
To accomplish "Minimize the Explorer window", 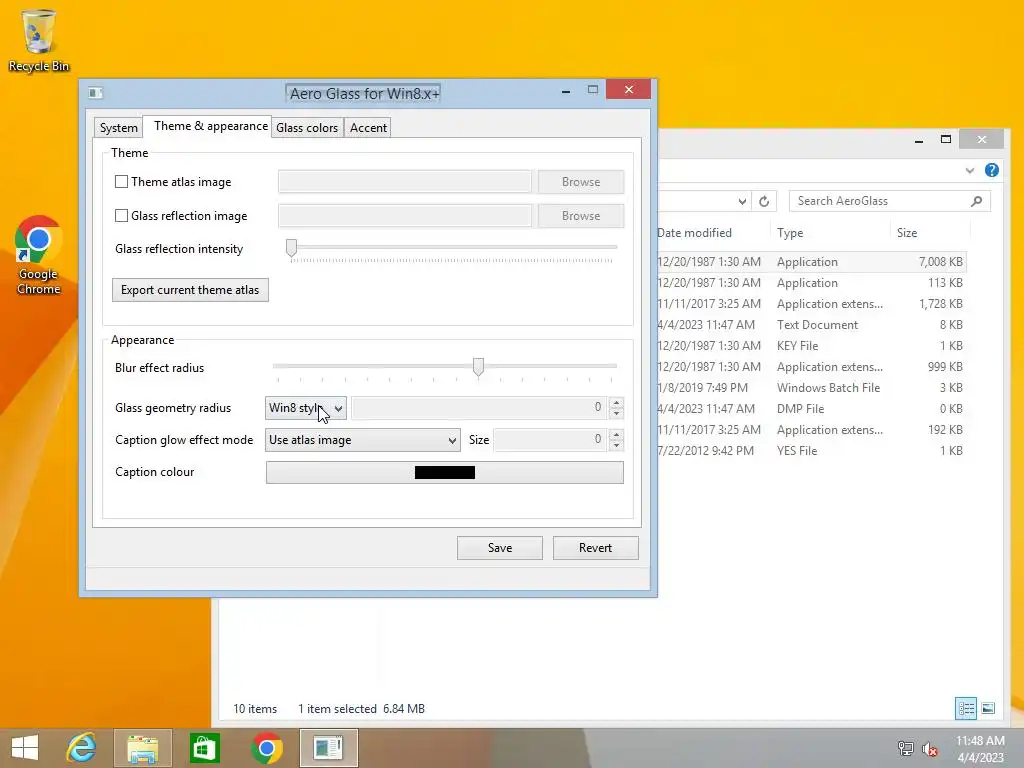I will [x=919, y=140].
